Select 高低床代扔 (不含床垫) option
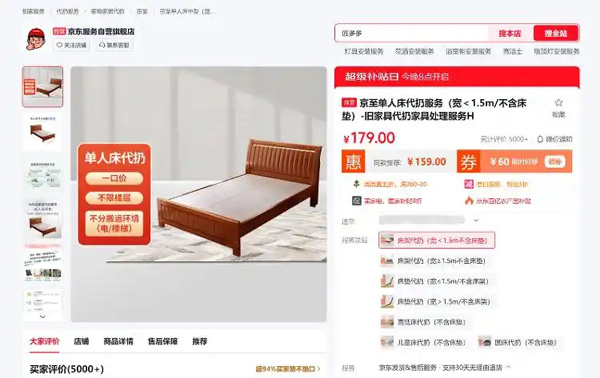The width and height of the screenshot is (600, 378). point(424,322)
